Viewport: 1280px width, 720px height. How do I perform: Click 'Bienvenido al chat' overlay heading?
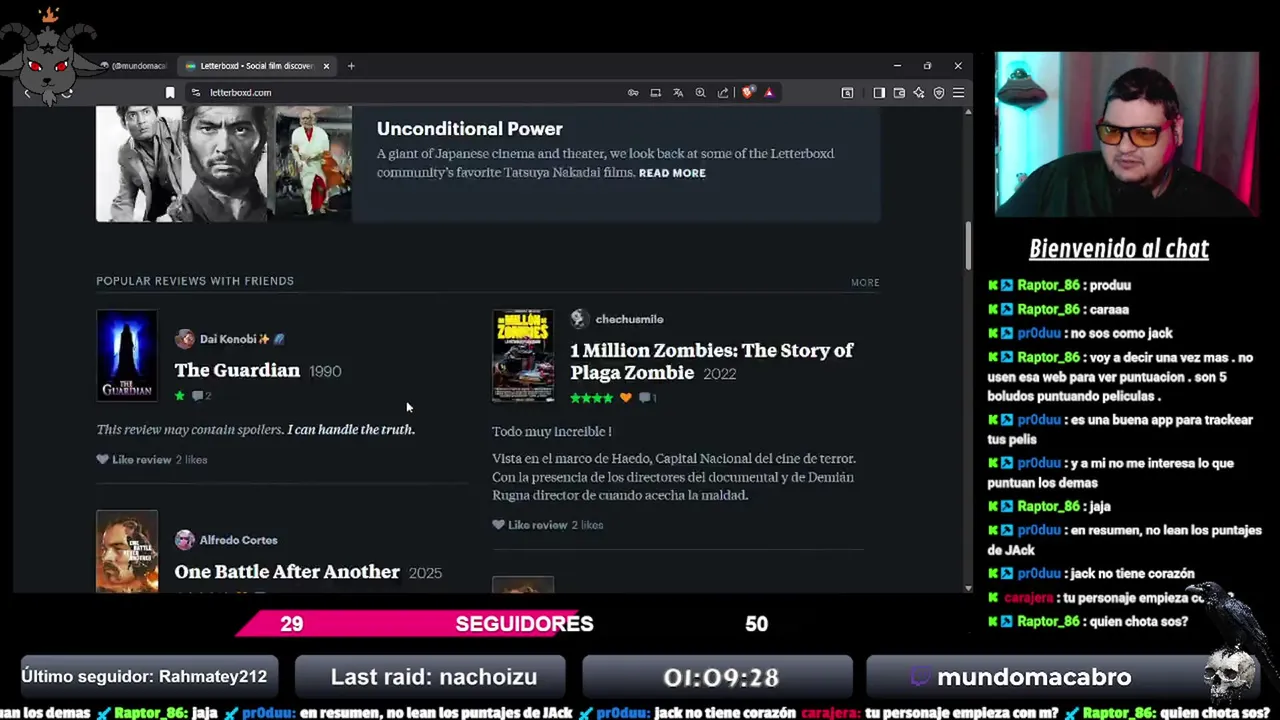coord(1119,249)
